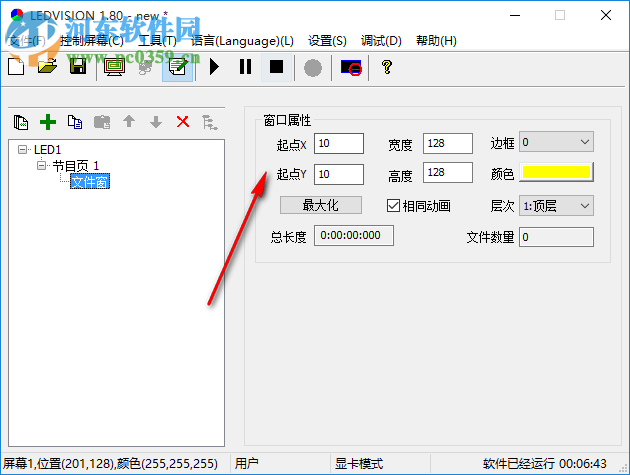Click the 高度 input field
The height and width of the screenshot is (475, 630).
click(448, 173)
